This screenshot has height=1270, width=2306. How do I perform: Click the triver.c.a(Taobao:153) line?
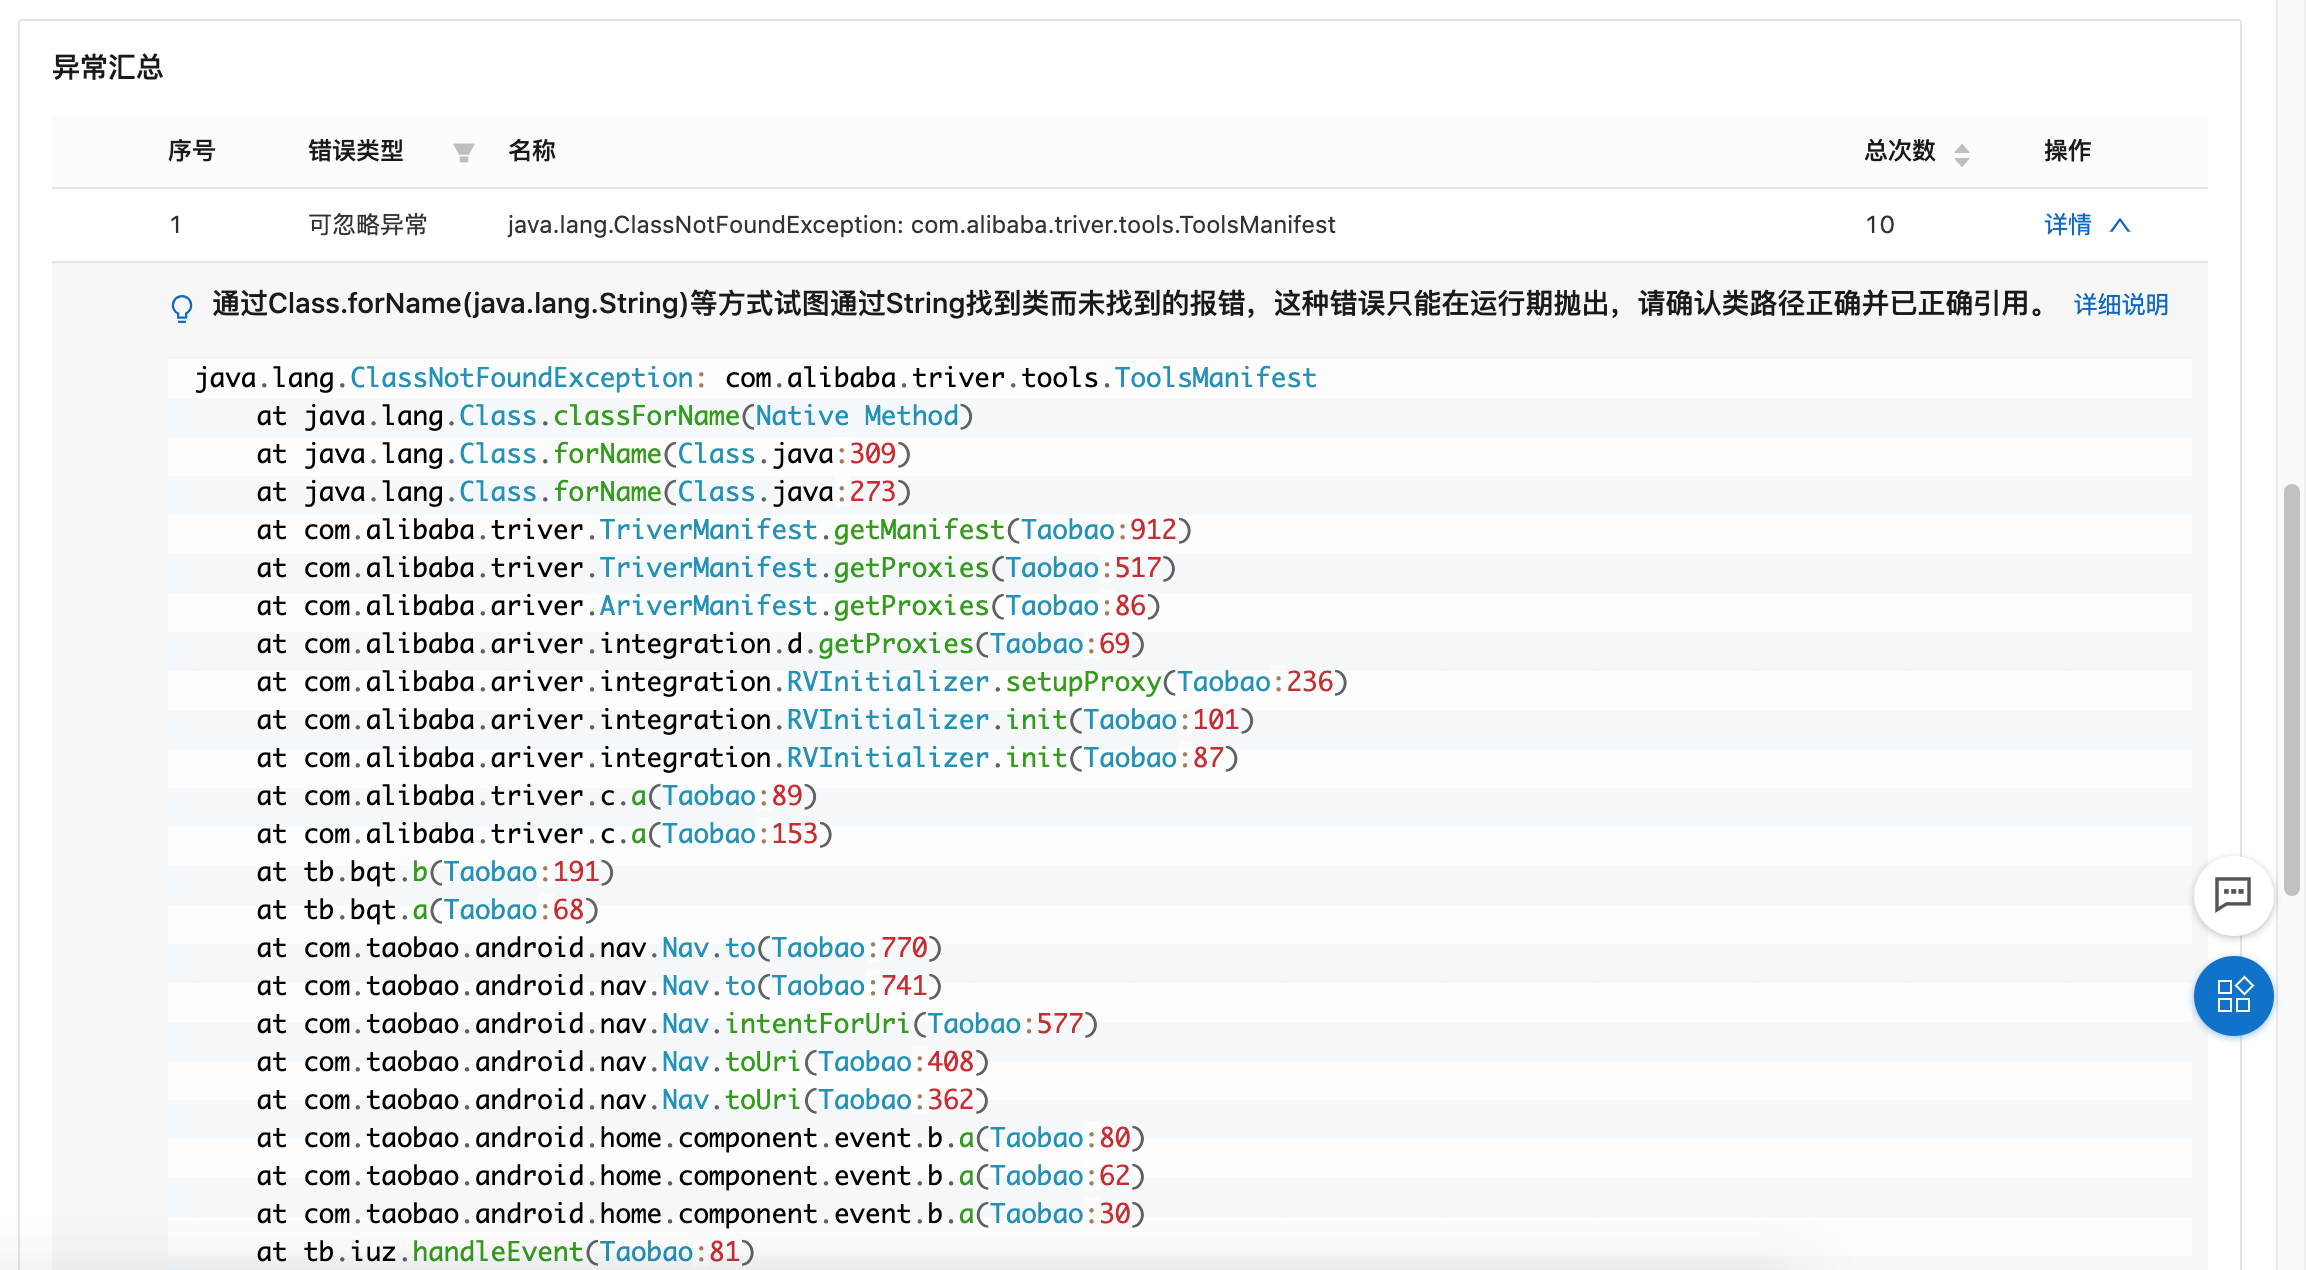point(544,834)
